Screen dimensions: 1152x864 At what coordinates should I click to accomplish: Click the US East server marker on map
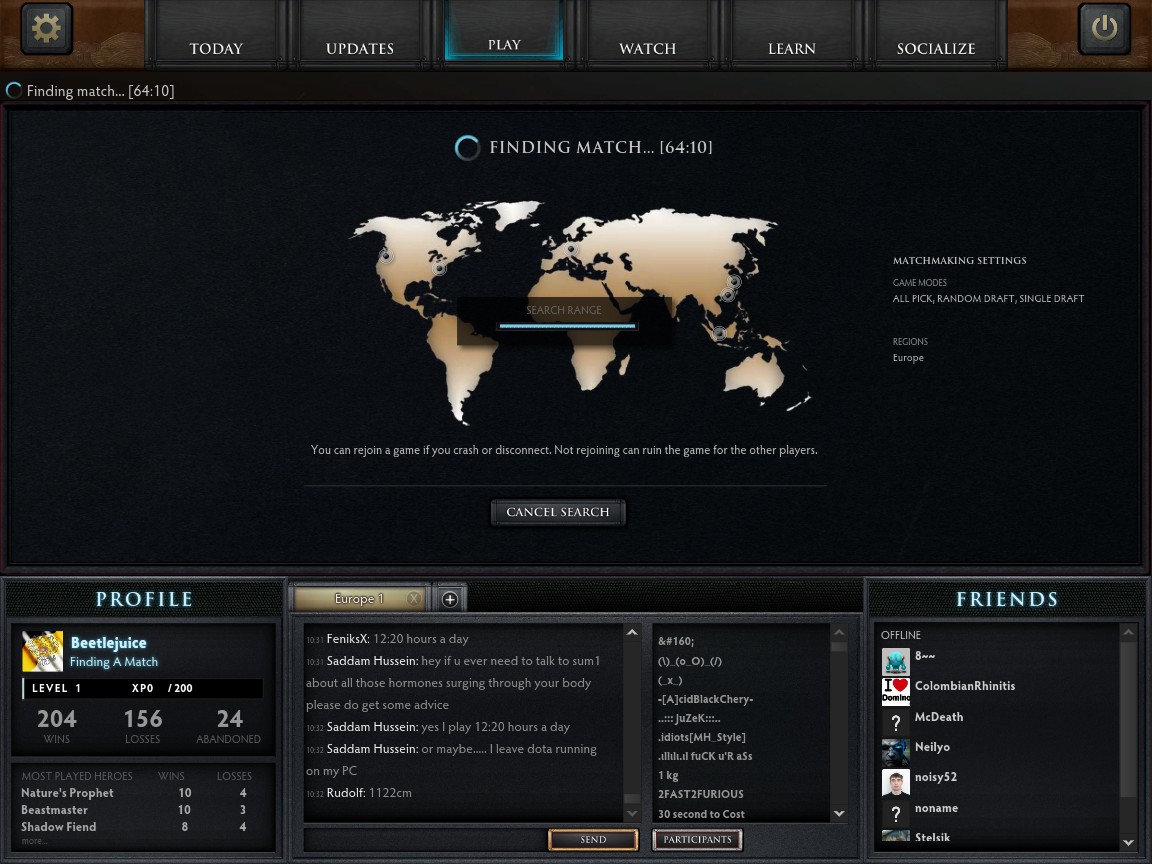[x=439, y=268]
